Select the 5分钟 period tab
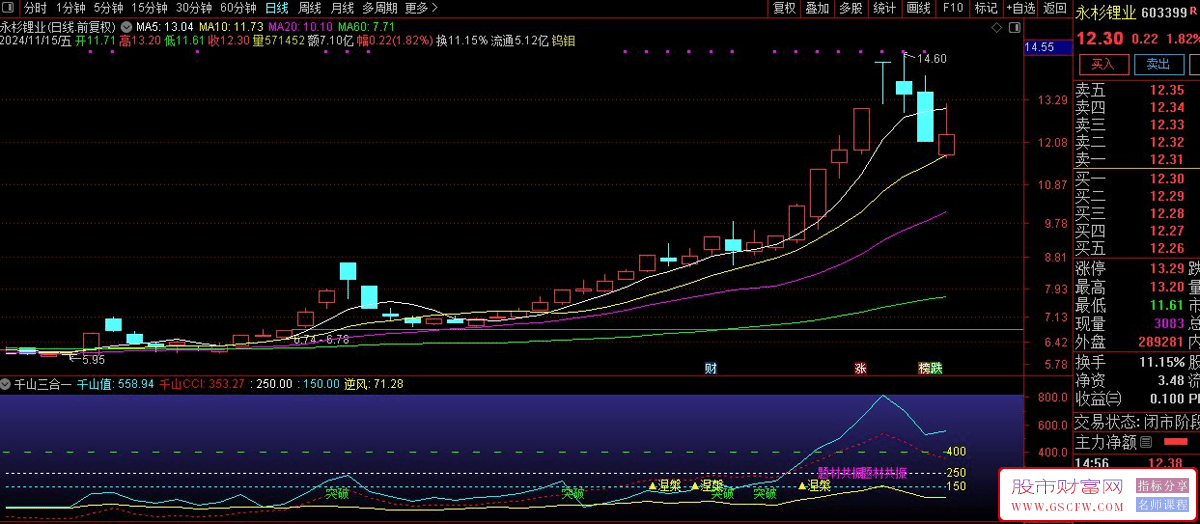This screenshot has width=1200, height=524. pos(109,8)
